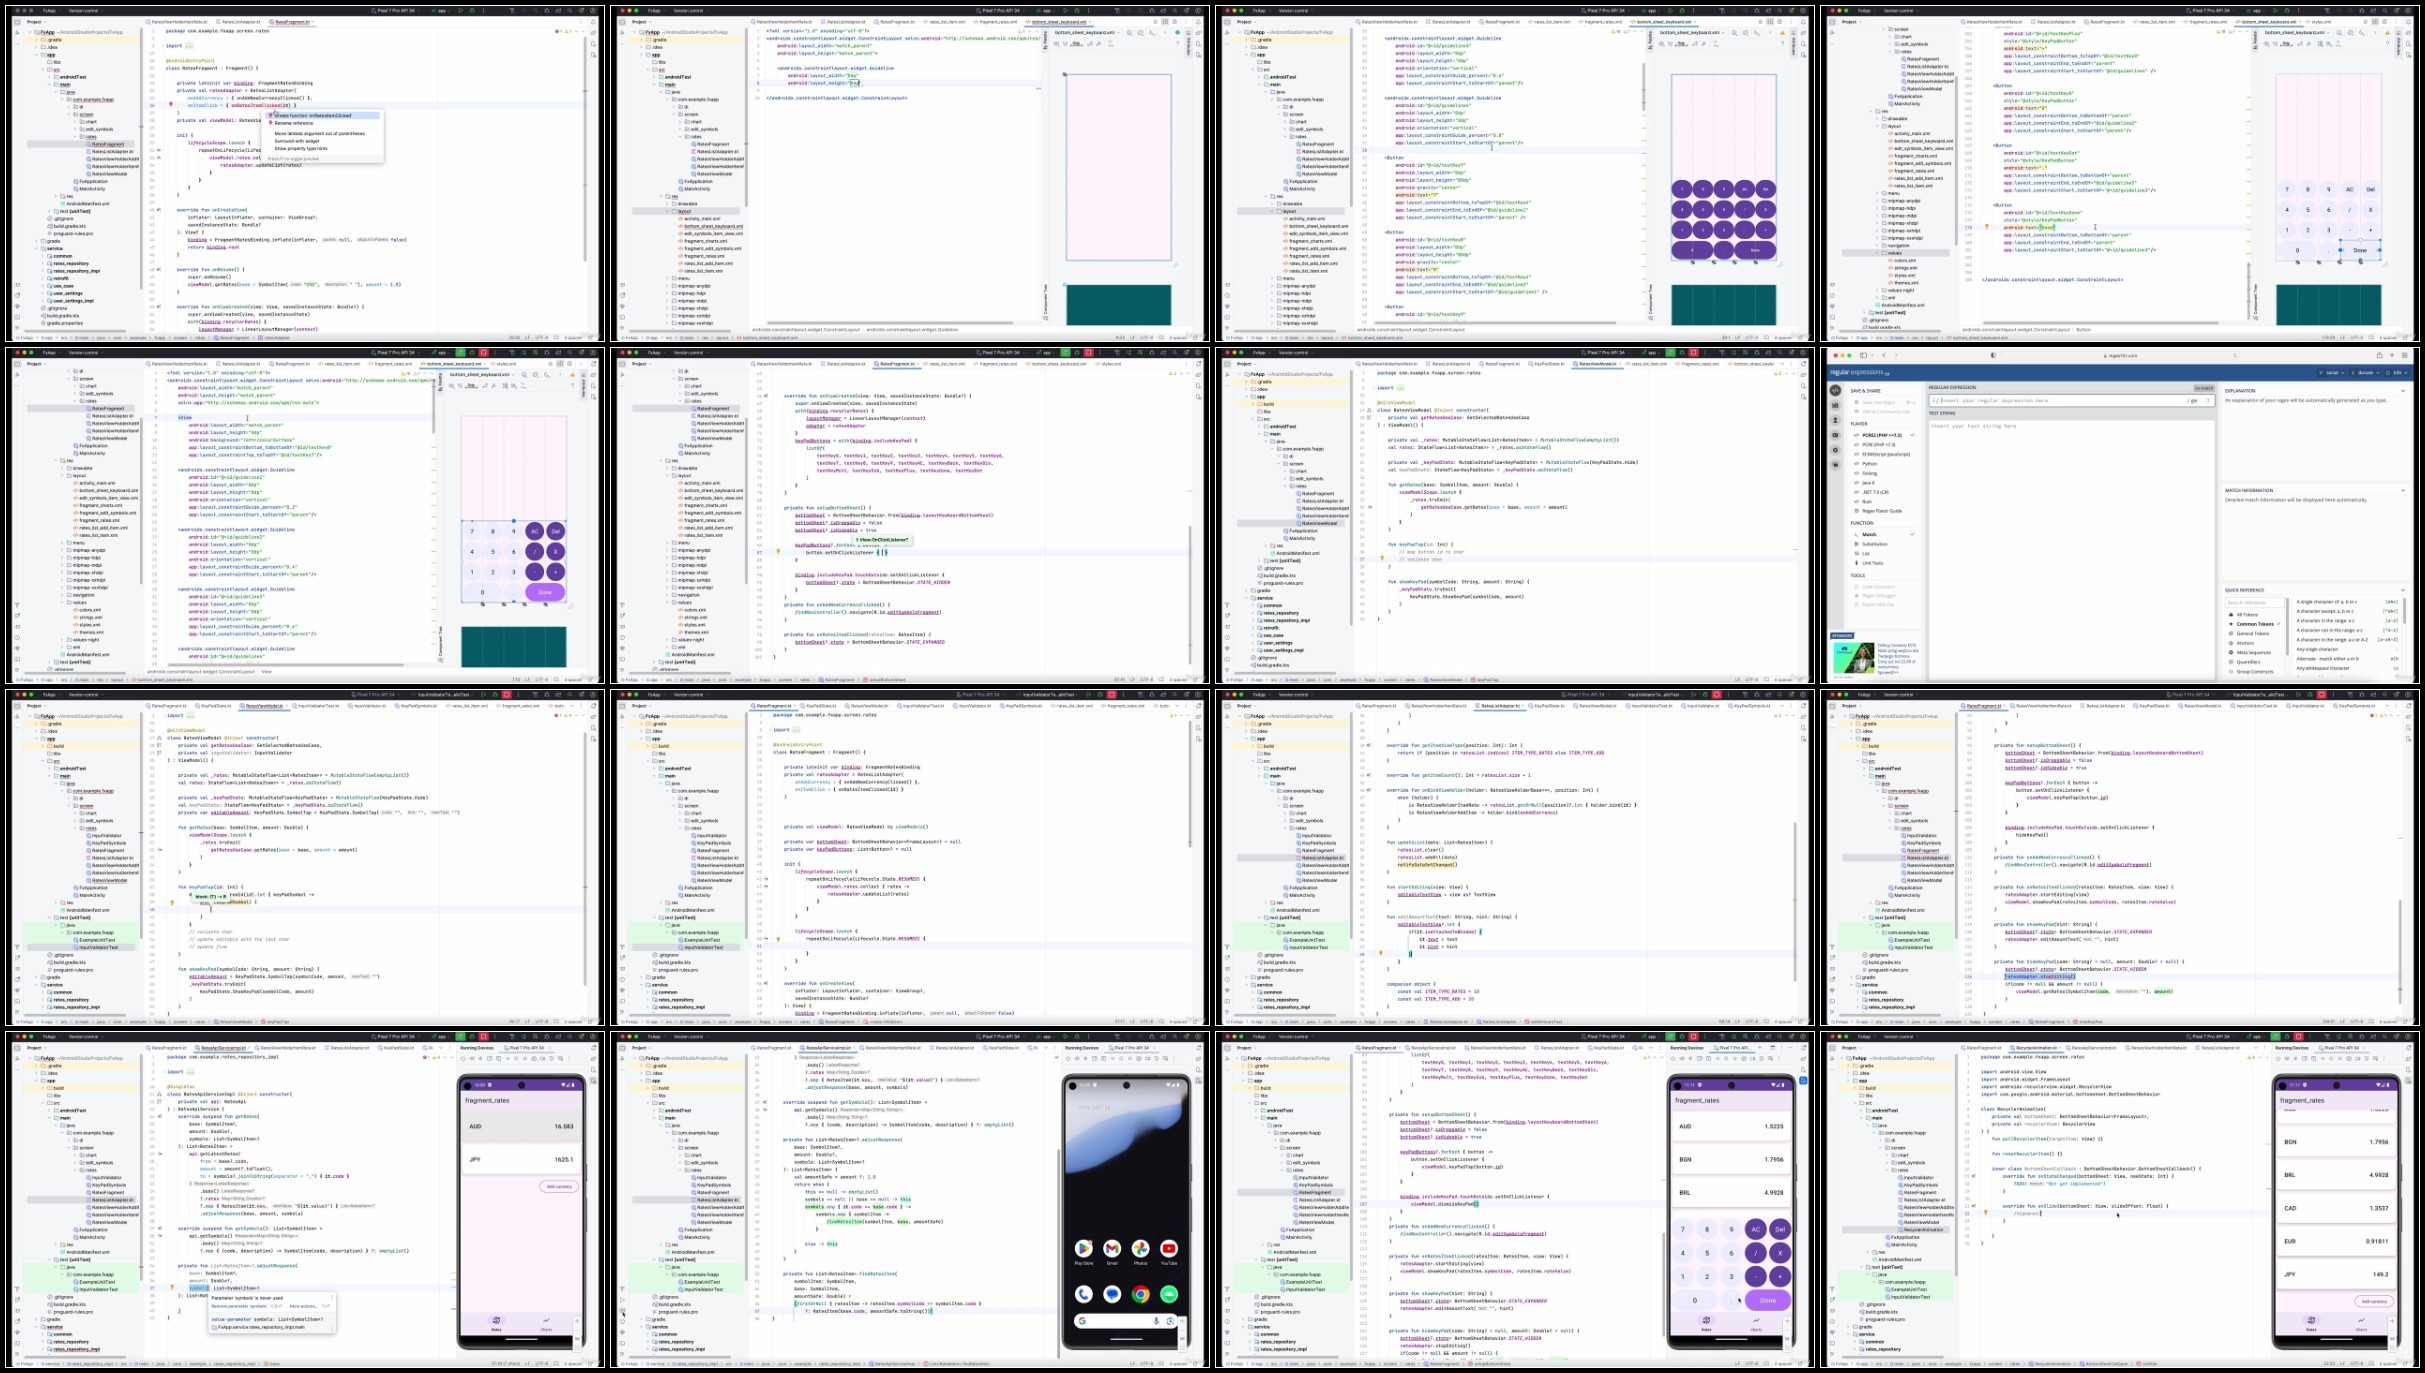Select the PCRE2 (PHP >=7.3) flavor in regex101
The height and width of the screenshot is (1373, 2425).
point(1884,435)
